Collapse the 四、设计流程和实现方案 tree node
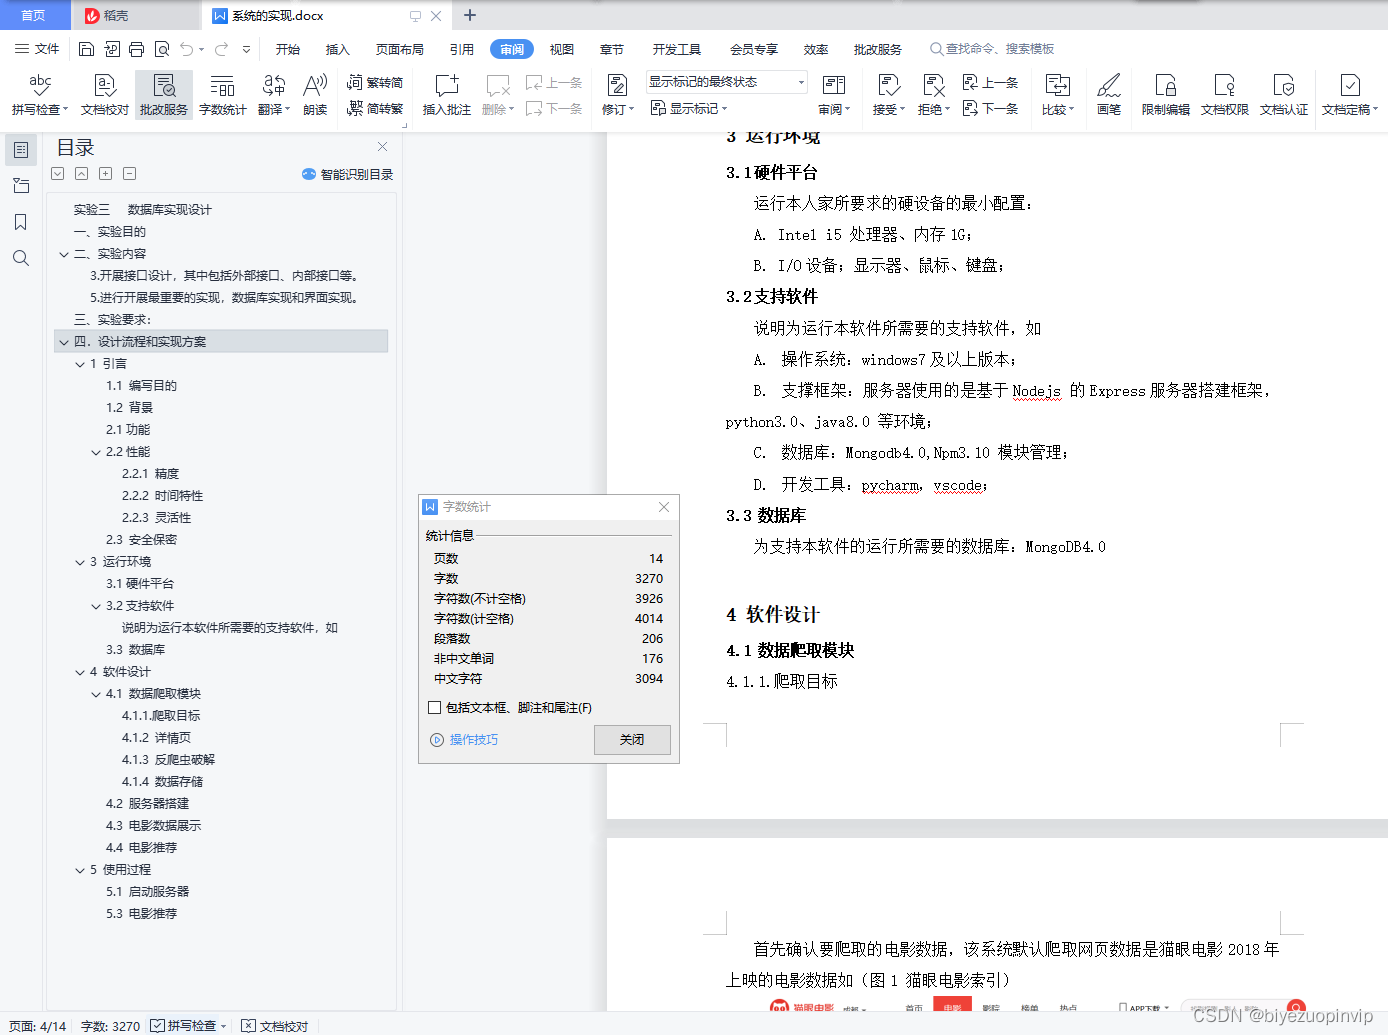 click(64, 342)
